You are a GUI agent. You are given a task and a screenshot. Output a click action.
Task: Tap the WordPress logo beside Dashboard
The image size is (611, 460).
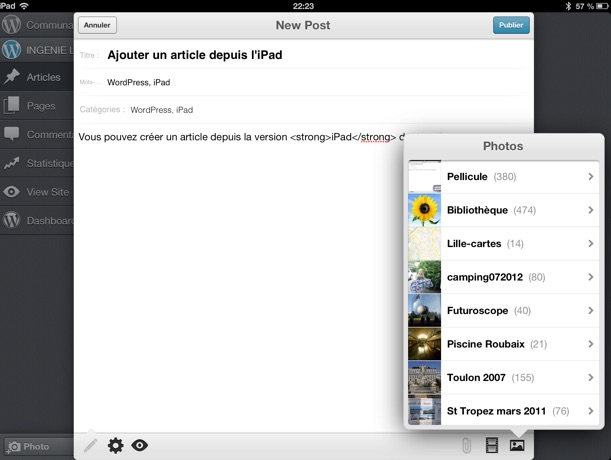(x=12, y=220)
